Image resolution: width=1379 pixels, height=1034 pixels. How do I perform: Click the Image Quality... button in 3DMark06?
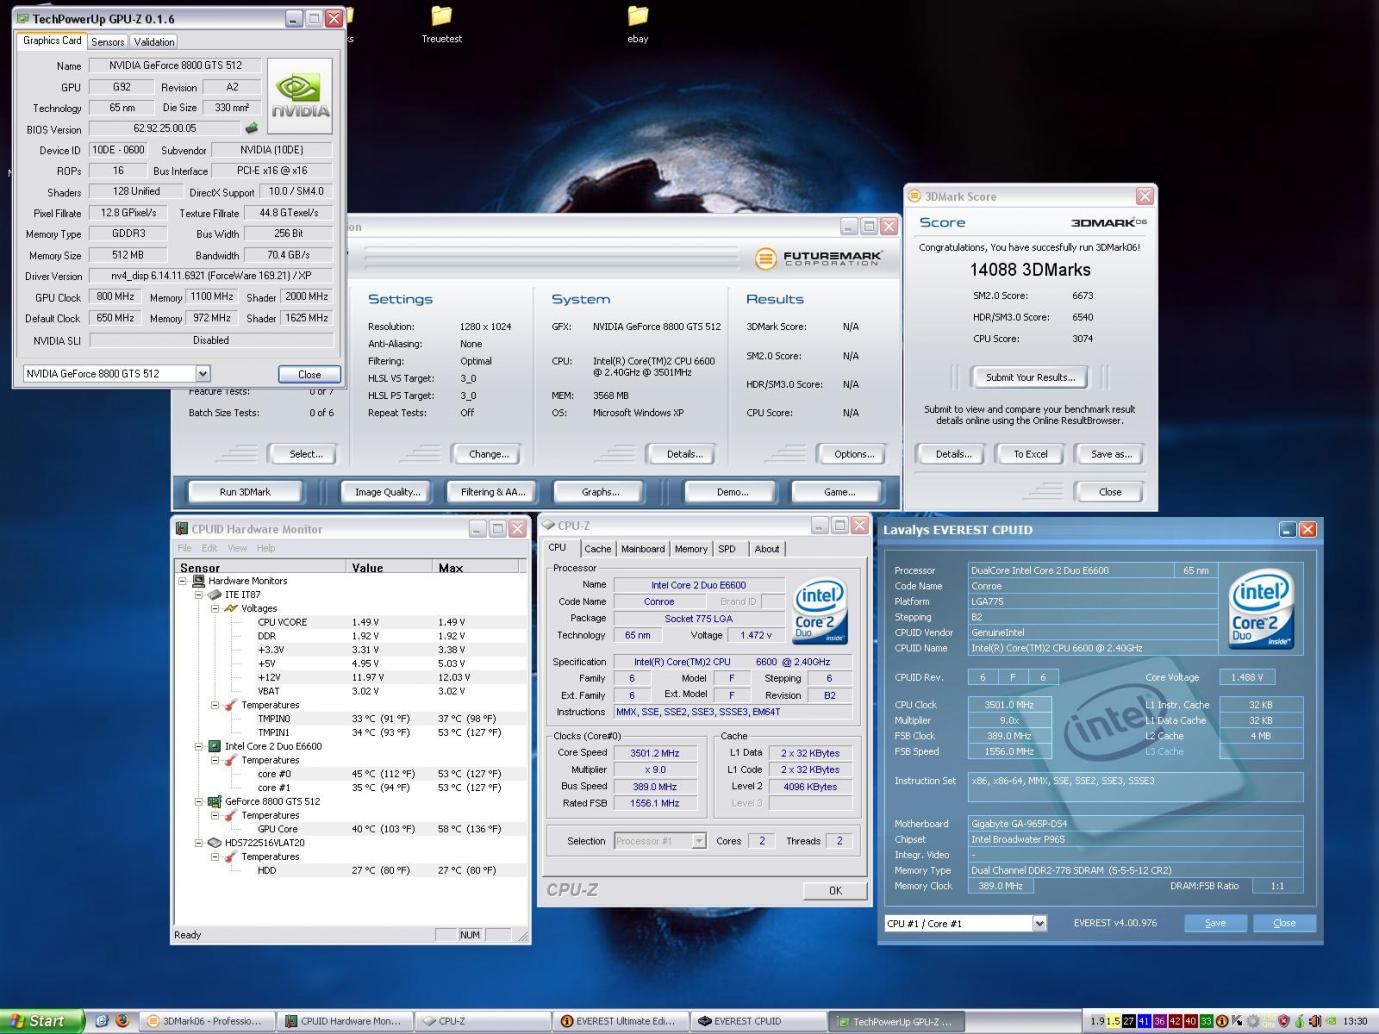click(x=388, y=492)
